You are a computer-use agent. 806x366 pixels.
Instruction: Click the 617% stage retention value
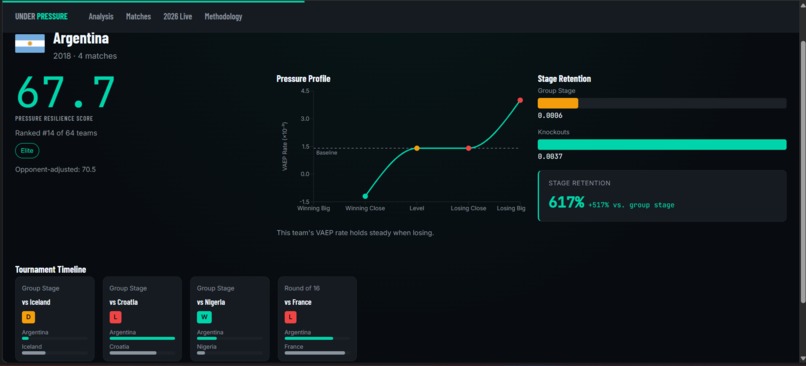[x=566, y=203]
